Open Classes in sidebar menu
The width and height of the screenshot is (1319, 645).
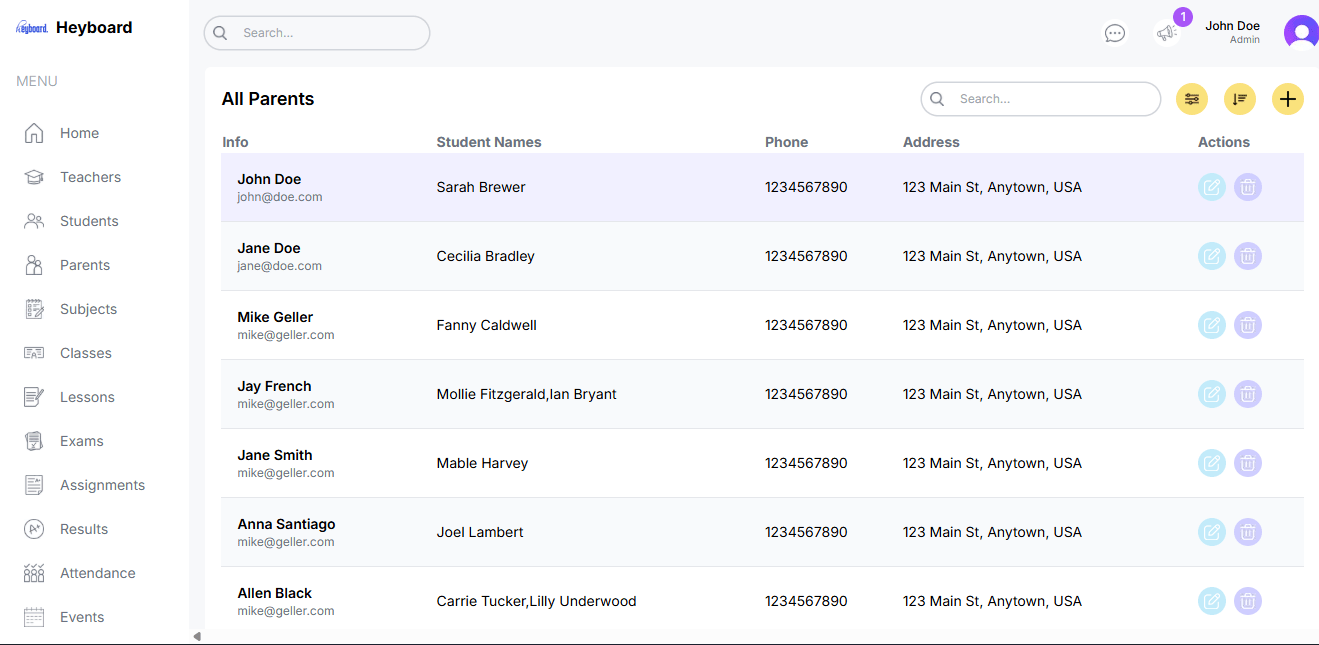pos(68,353)
